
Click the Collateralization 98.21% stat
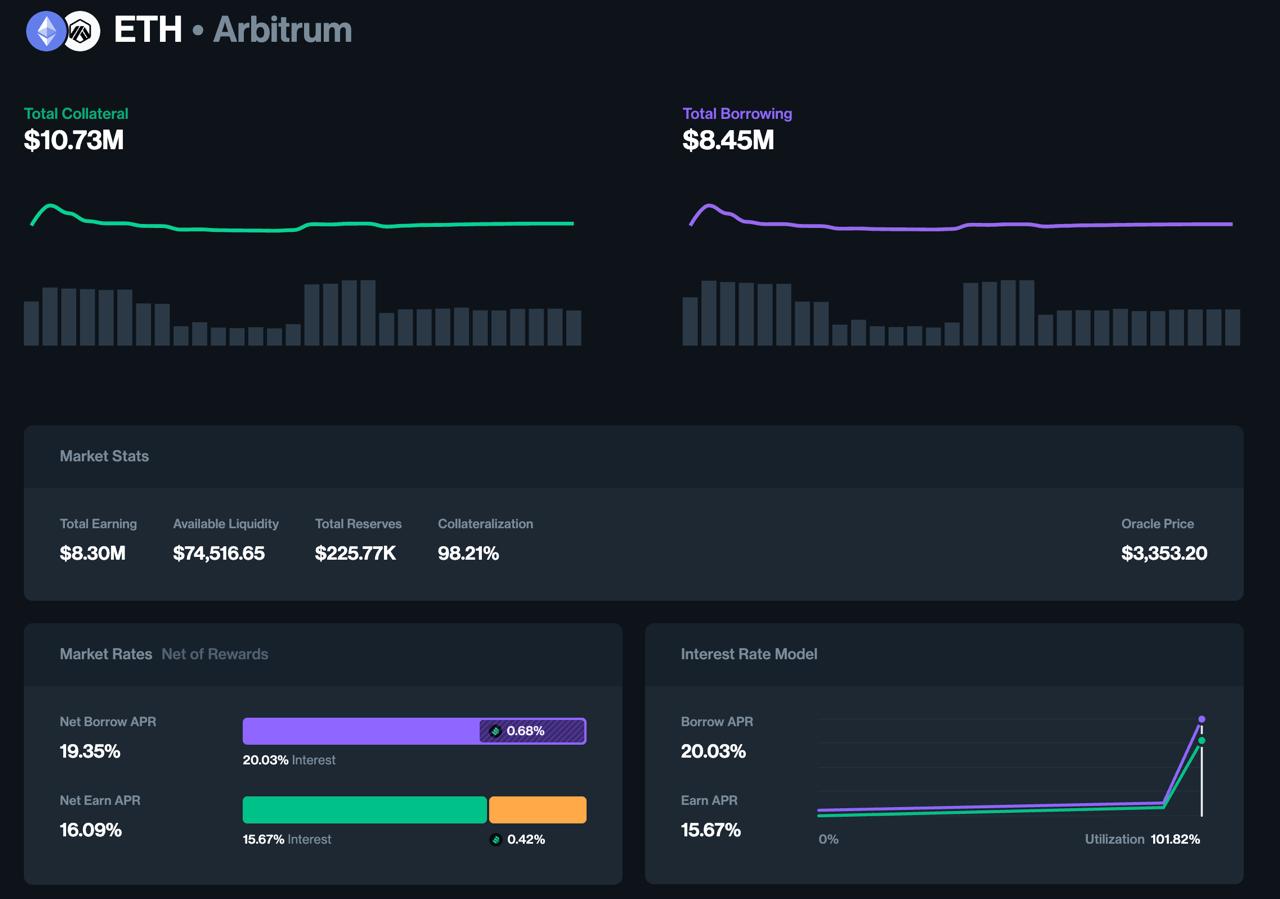pyautogui.click(x=468, y=553)
